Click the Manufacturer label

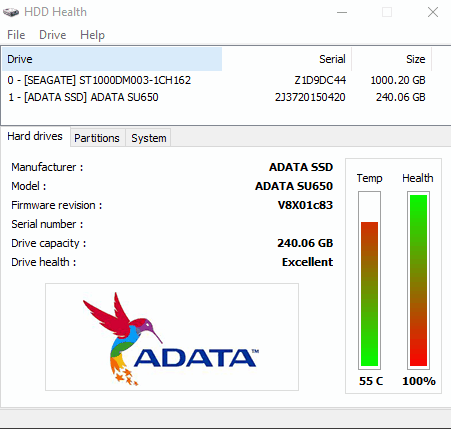click(47, 167)
